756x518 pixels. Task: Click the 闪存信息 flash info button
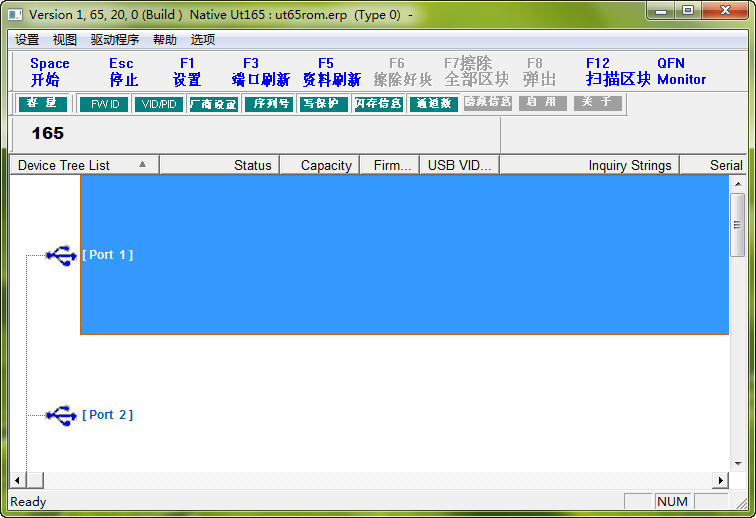pos(378,104)
